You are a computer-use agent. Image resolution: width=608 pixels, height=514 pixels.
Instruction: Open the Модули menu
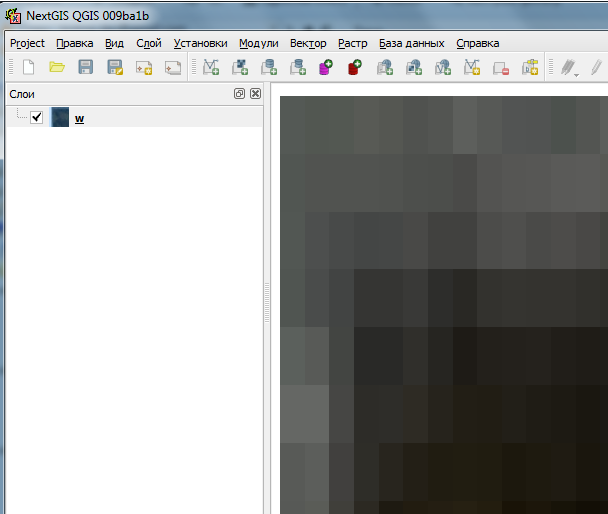coord(259,43)
